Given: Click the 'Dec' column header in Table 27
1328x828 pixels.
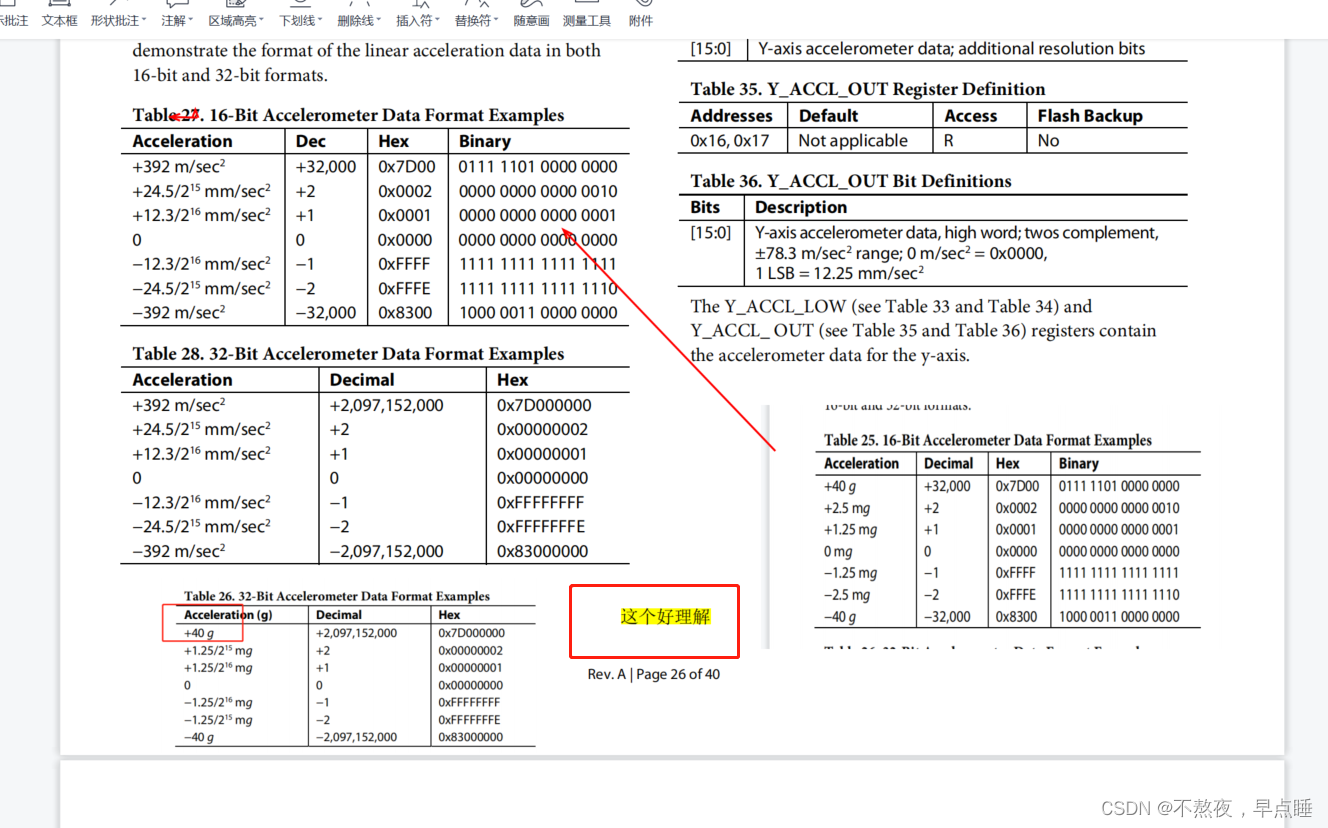Looking at the screenshot, I should [311, 141].
